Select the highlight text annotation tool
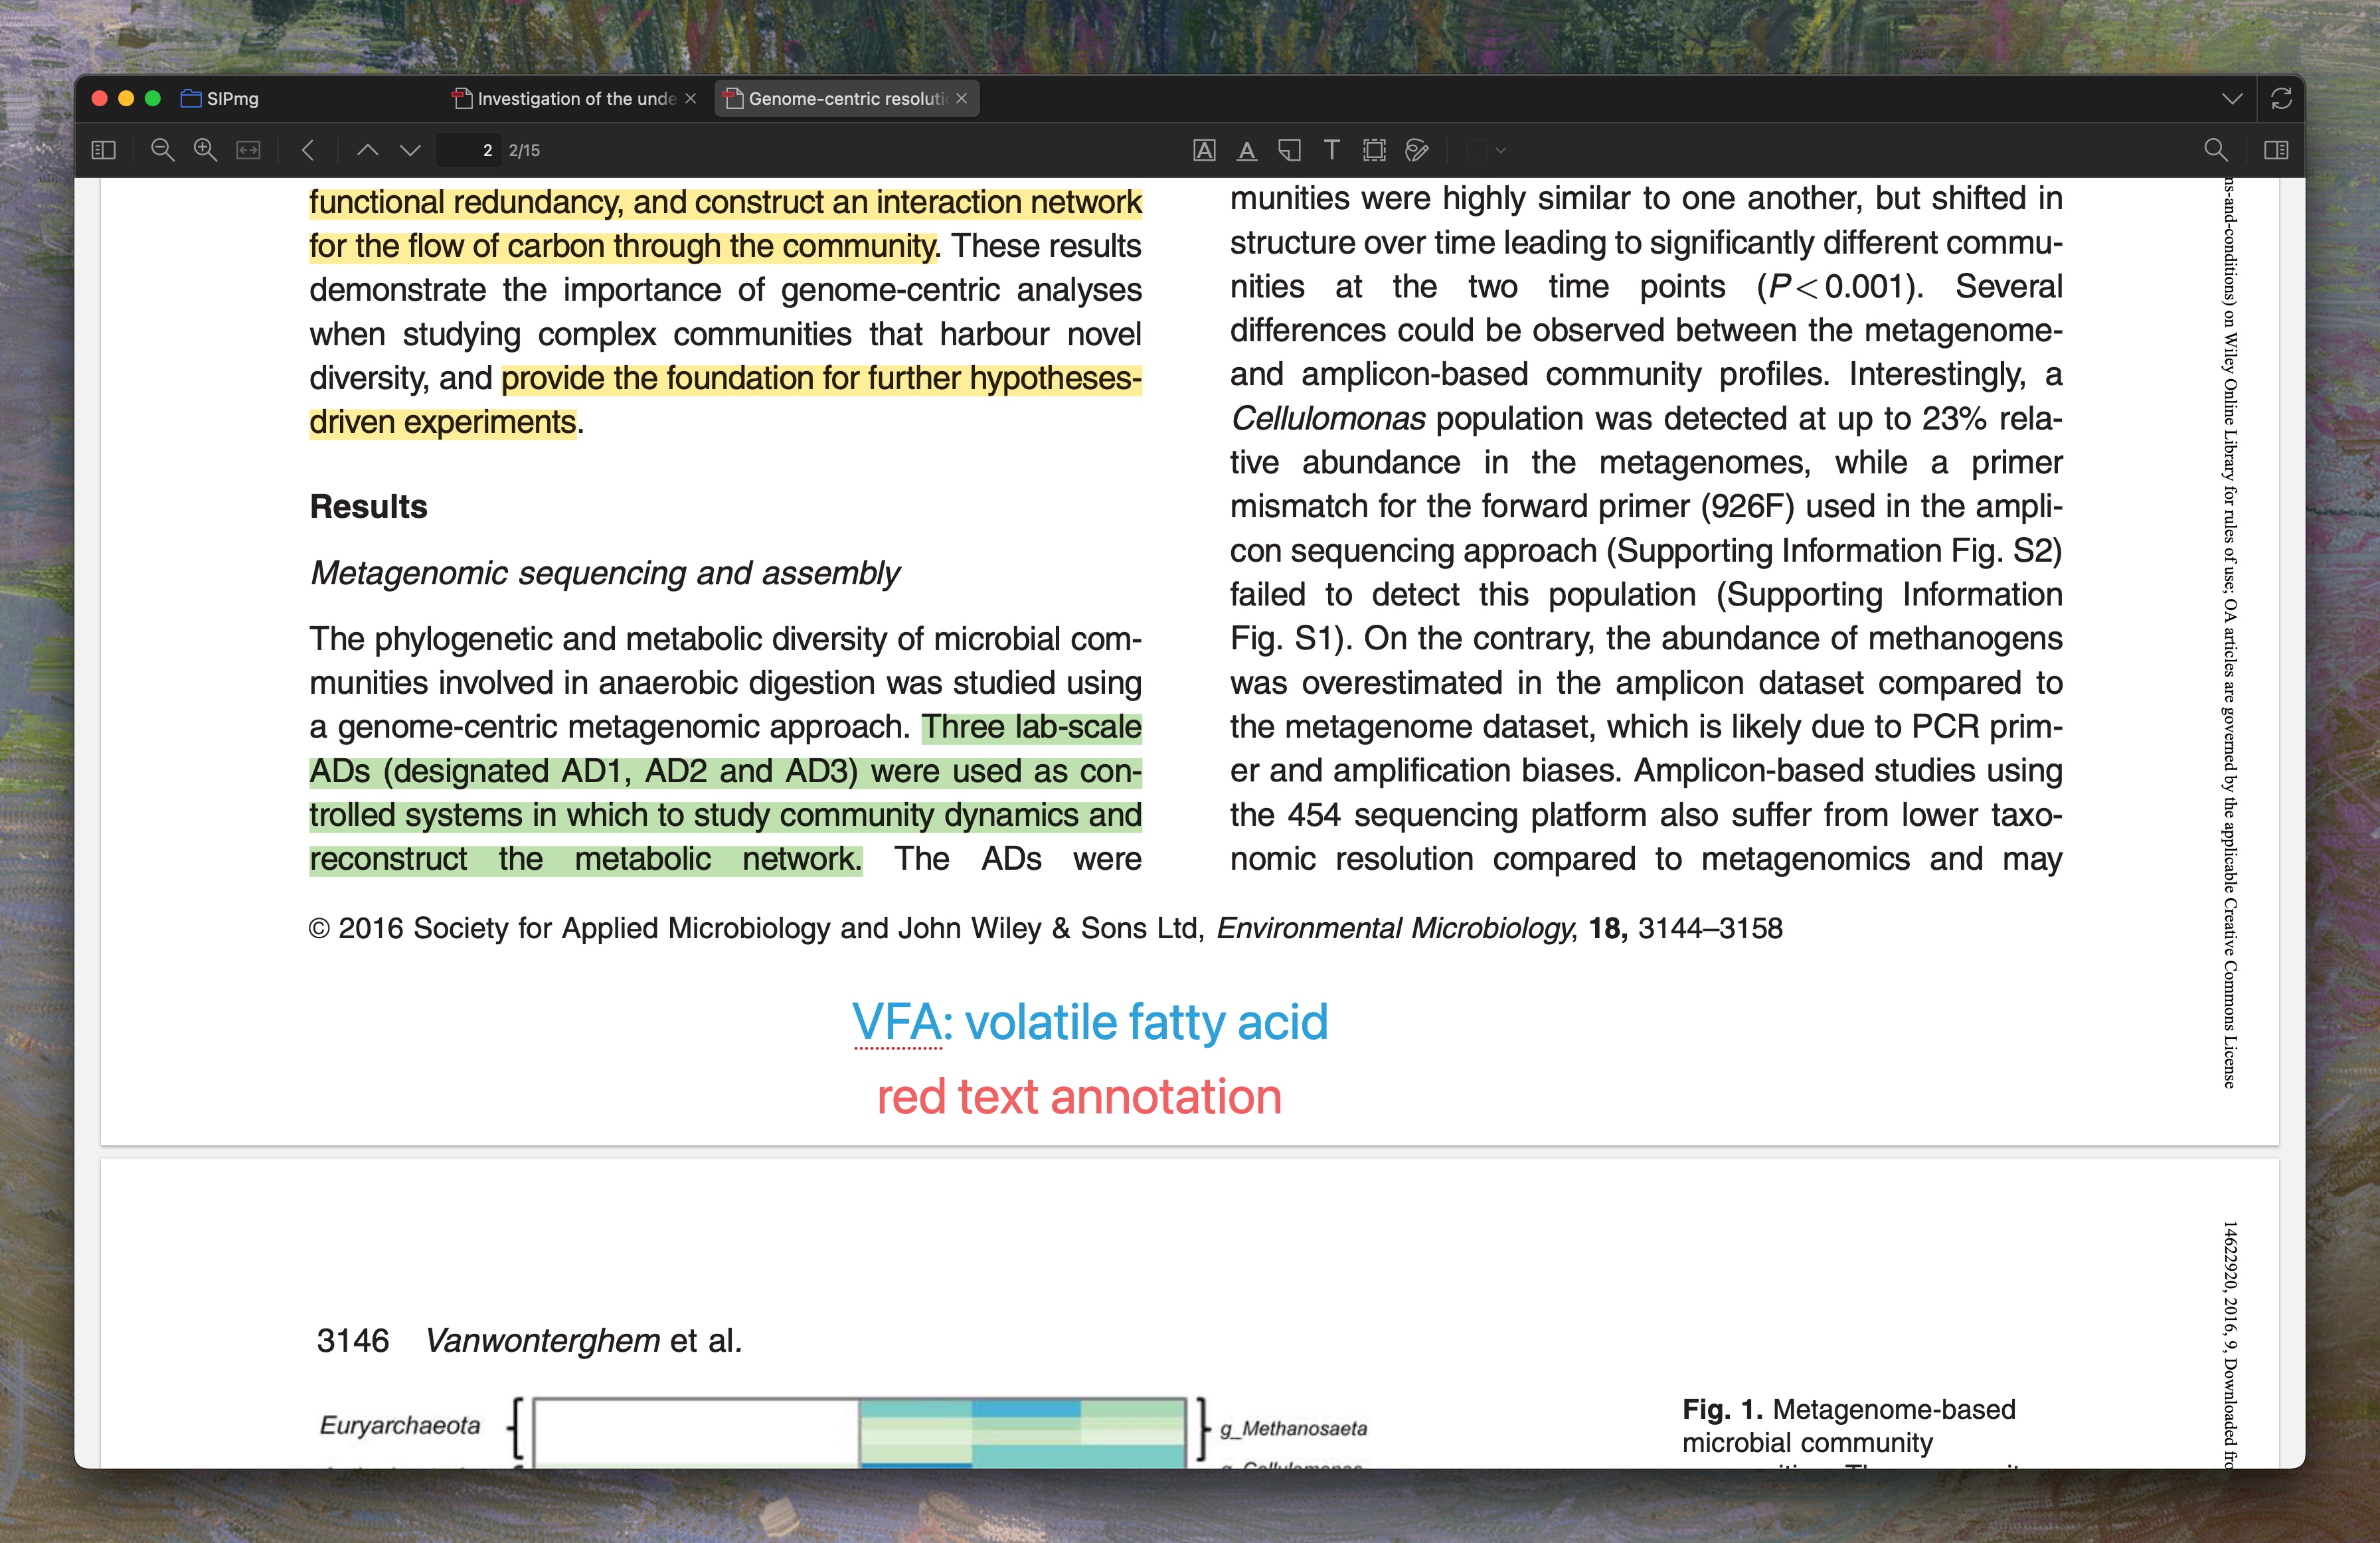This screenshot has height=1543, width=2380. [1204, 150]
